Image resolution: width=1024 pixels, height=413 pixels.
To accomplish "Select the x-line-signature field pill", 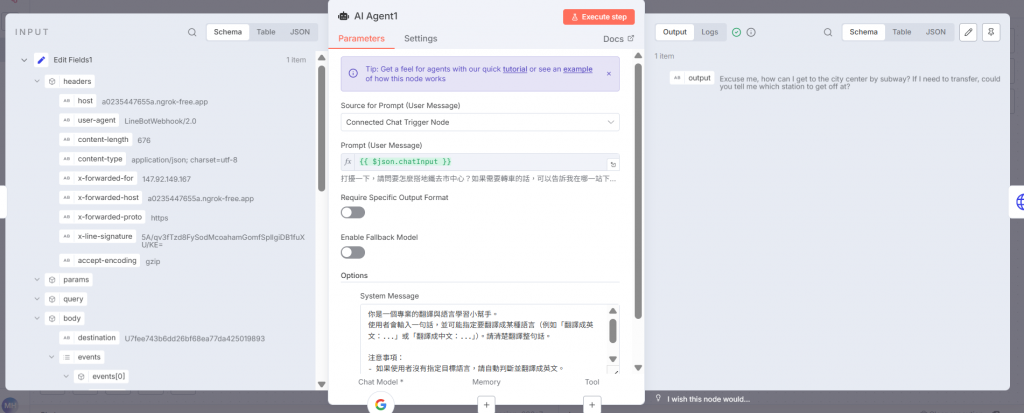I will [98, 236].
